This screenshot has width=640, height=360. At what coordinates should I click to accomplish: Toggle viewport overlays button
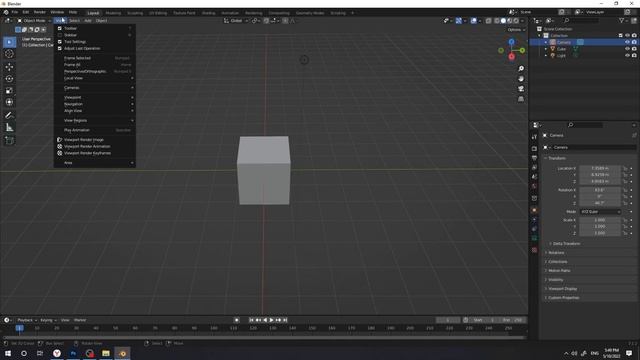[x=473, y=21]
